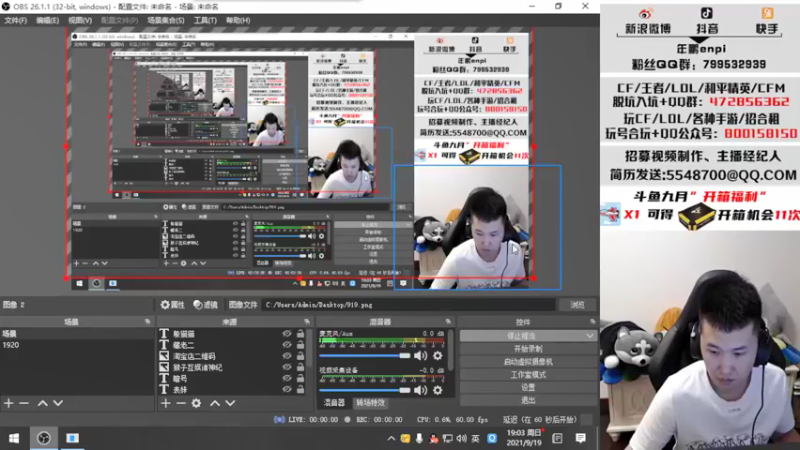Screen dimensions: 800x450
Task: Click the 浏览 browse button
Action: (577, 305)
